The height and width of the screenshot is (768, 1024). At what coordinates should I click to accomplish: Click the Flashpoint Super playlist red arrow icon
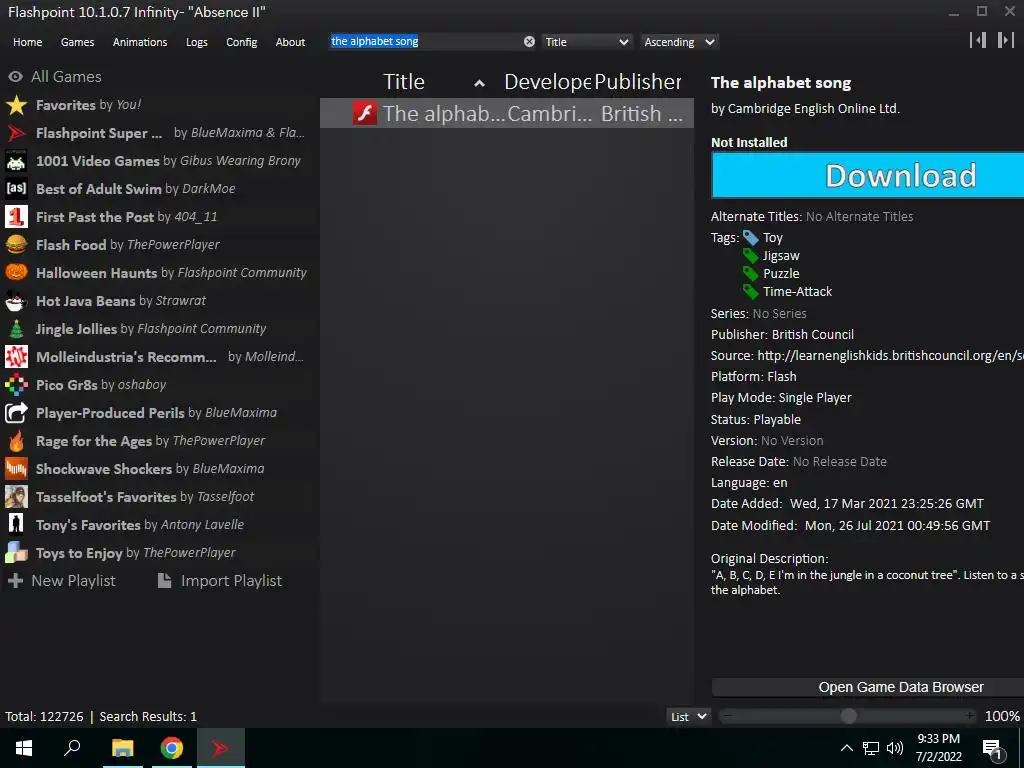click(x=16, y=133)
